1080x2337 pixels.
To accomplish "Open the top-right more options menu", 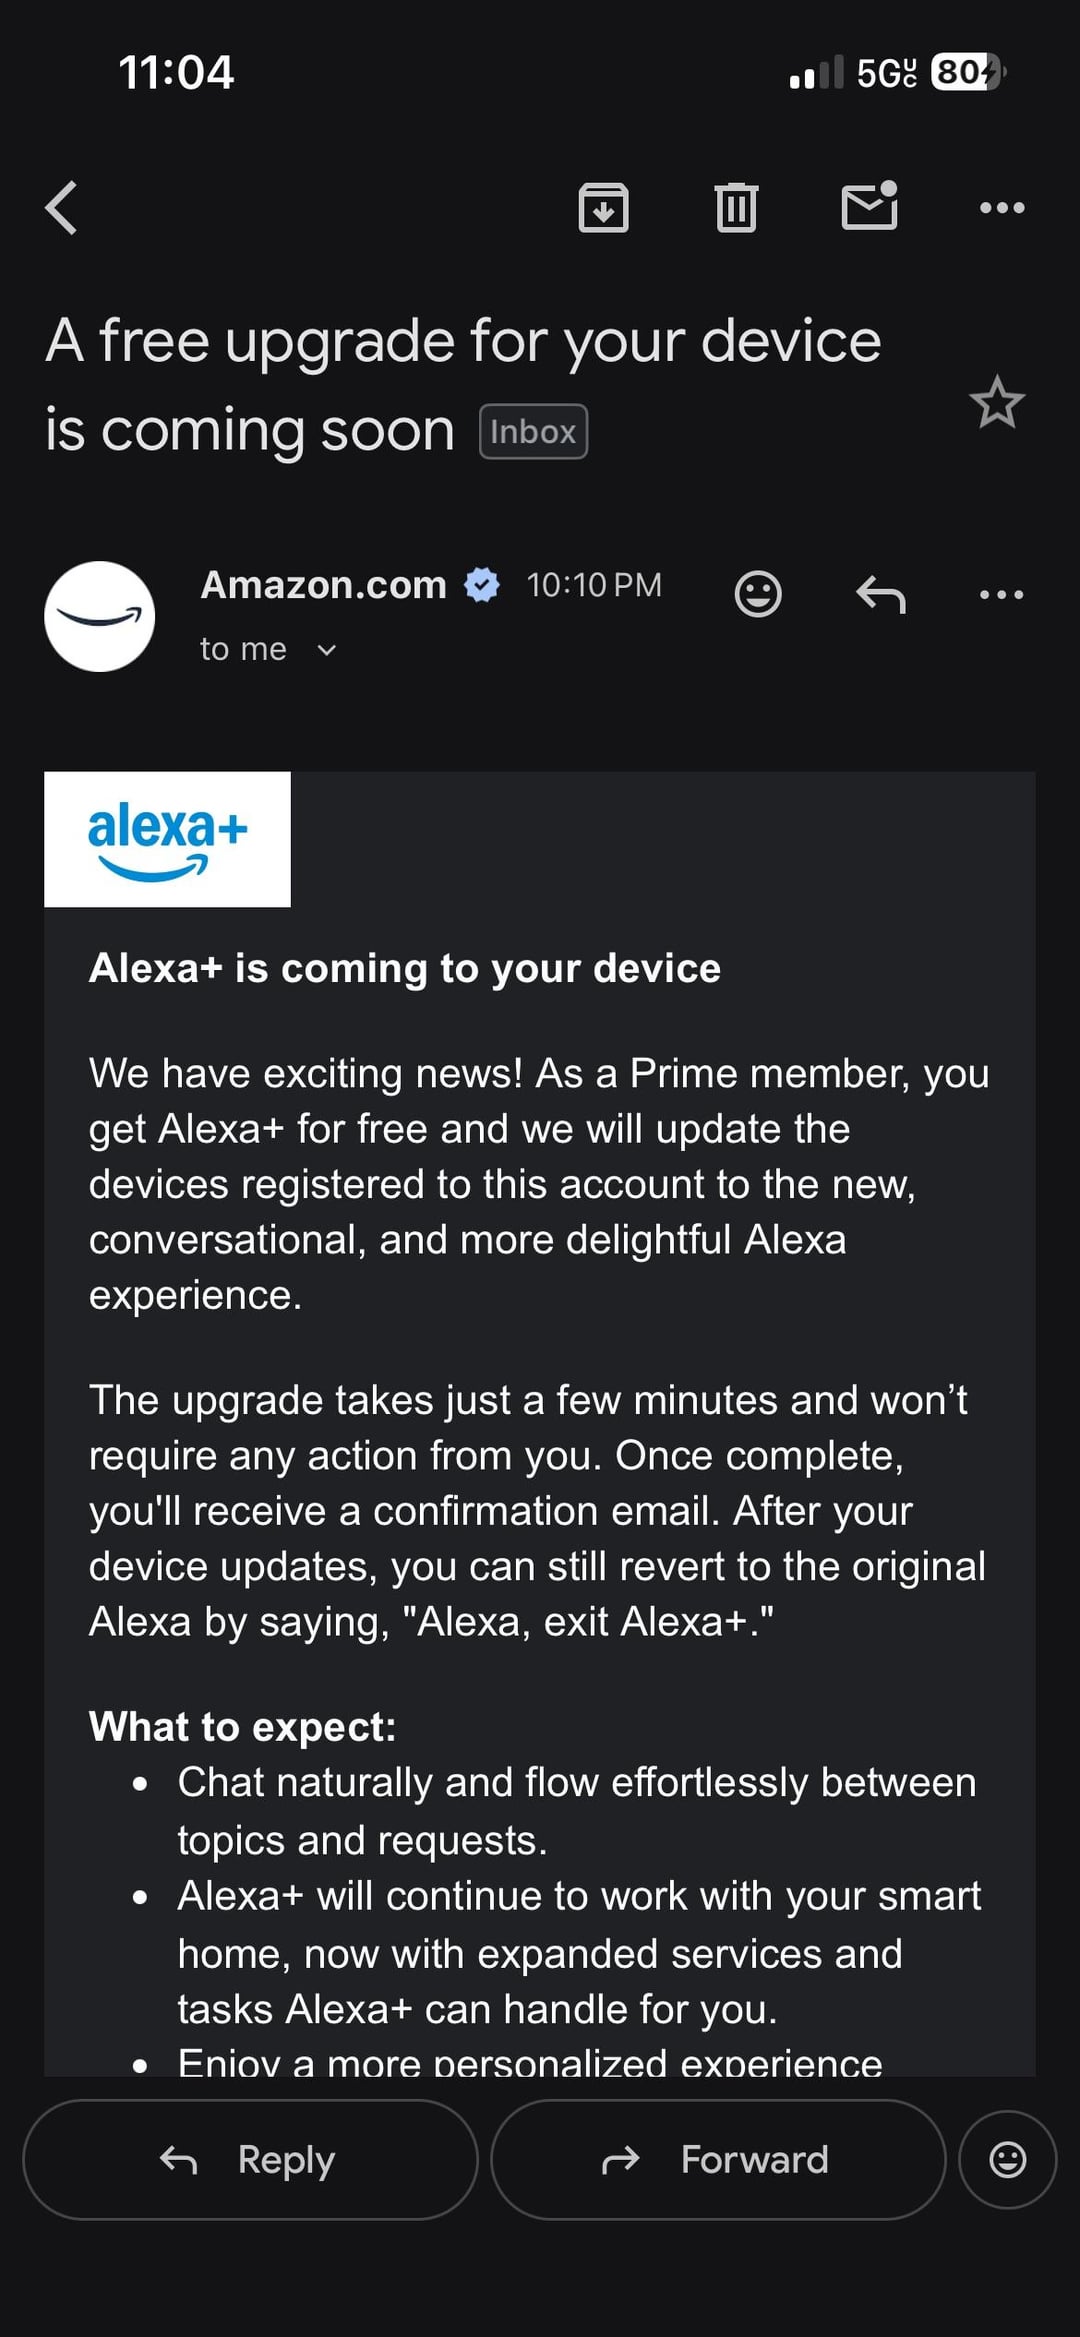I will tap(1001, 208).
